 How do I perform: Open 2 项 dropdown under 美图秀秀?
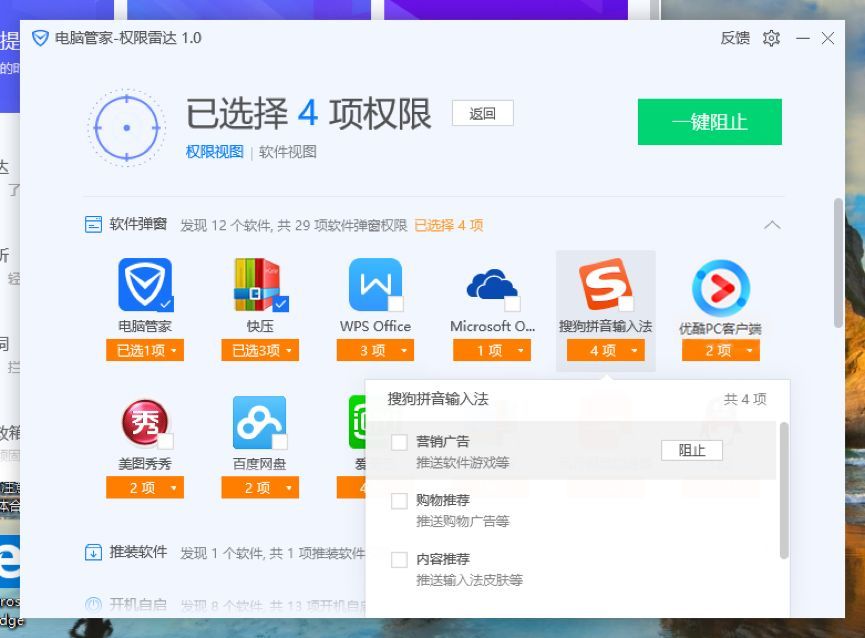coord(145,487)
